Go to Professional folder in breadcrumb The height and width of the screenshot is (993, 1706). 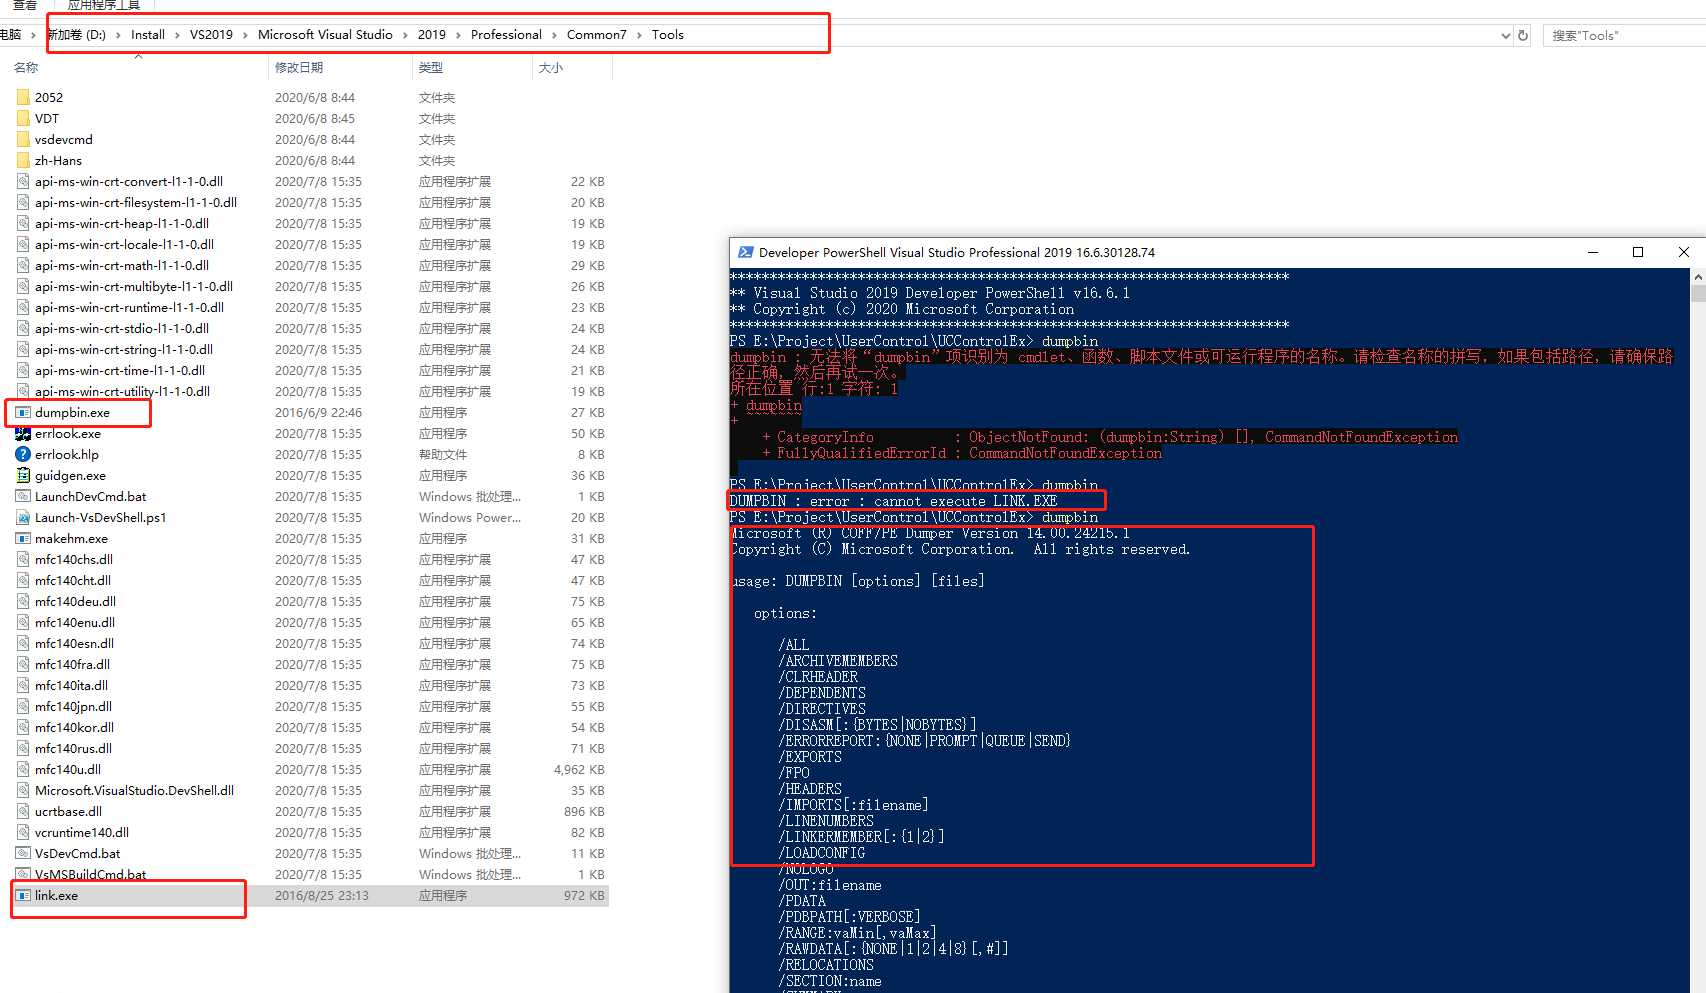[506, 35]
